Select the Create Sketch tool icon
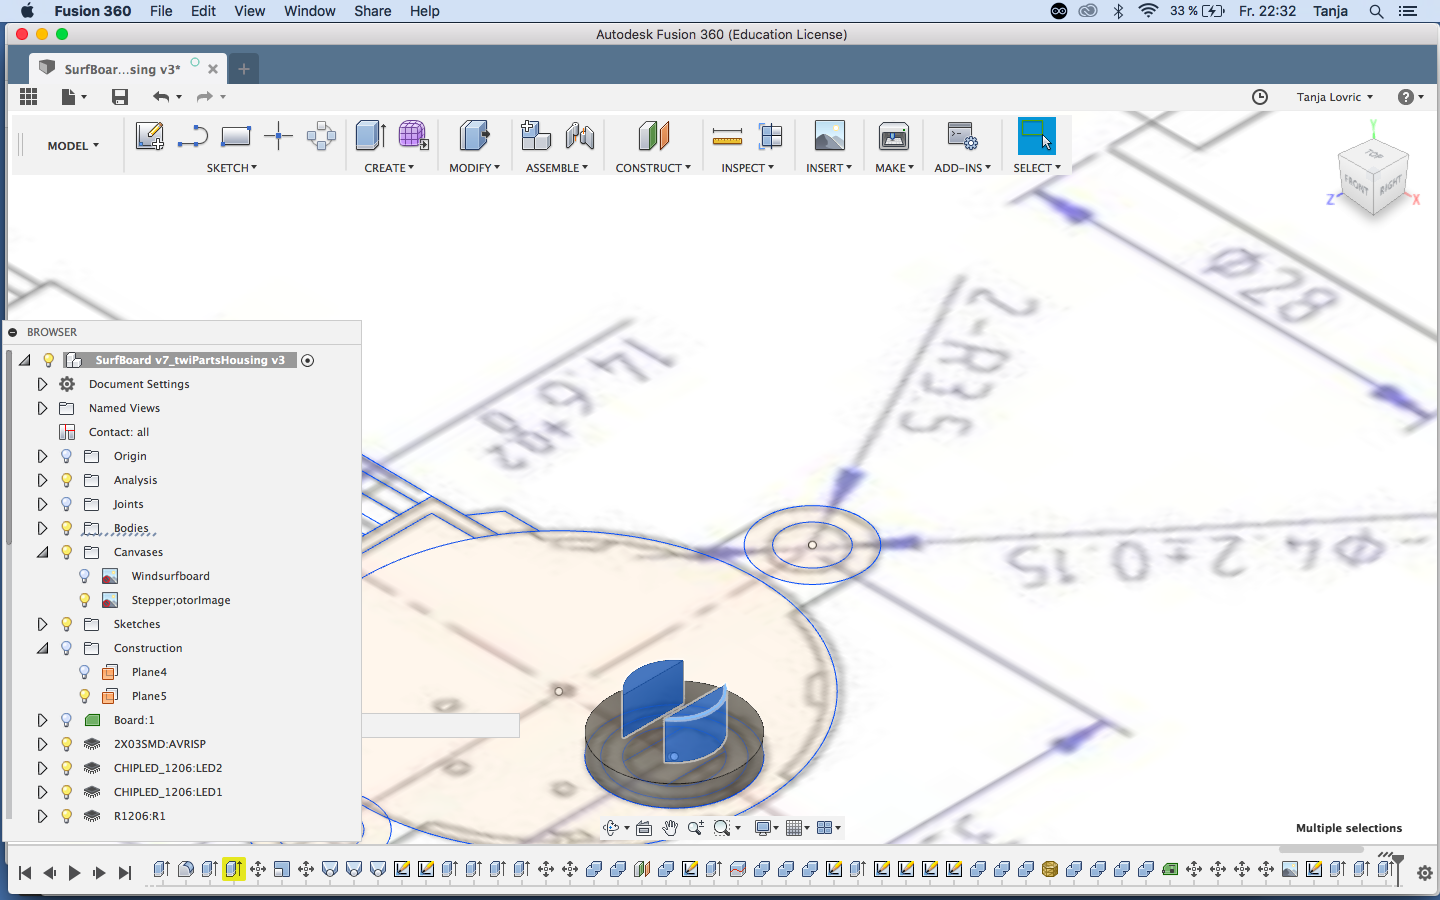This screenshot has height=900, width=1440. point(150,136)
